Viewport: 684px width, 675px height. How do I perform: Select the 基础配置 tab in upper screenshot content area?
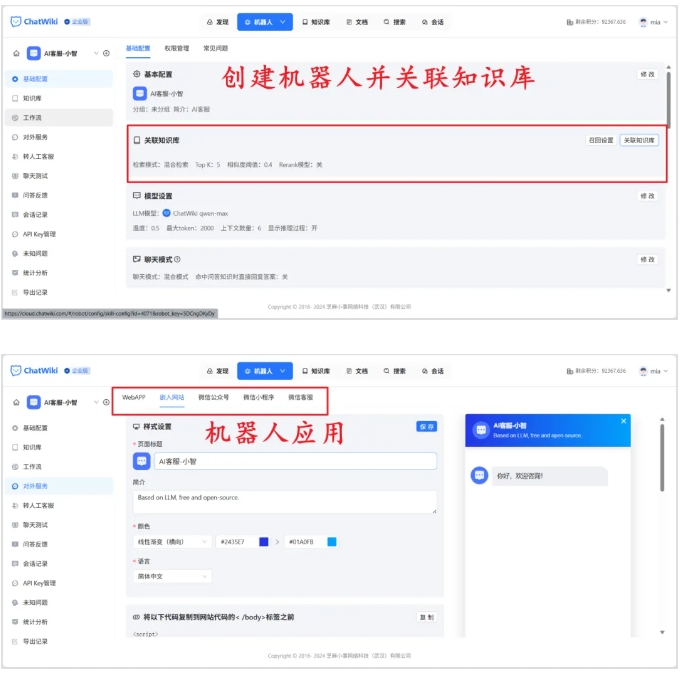138,48
